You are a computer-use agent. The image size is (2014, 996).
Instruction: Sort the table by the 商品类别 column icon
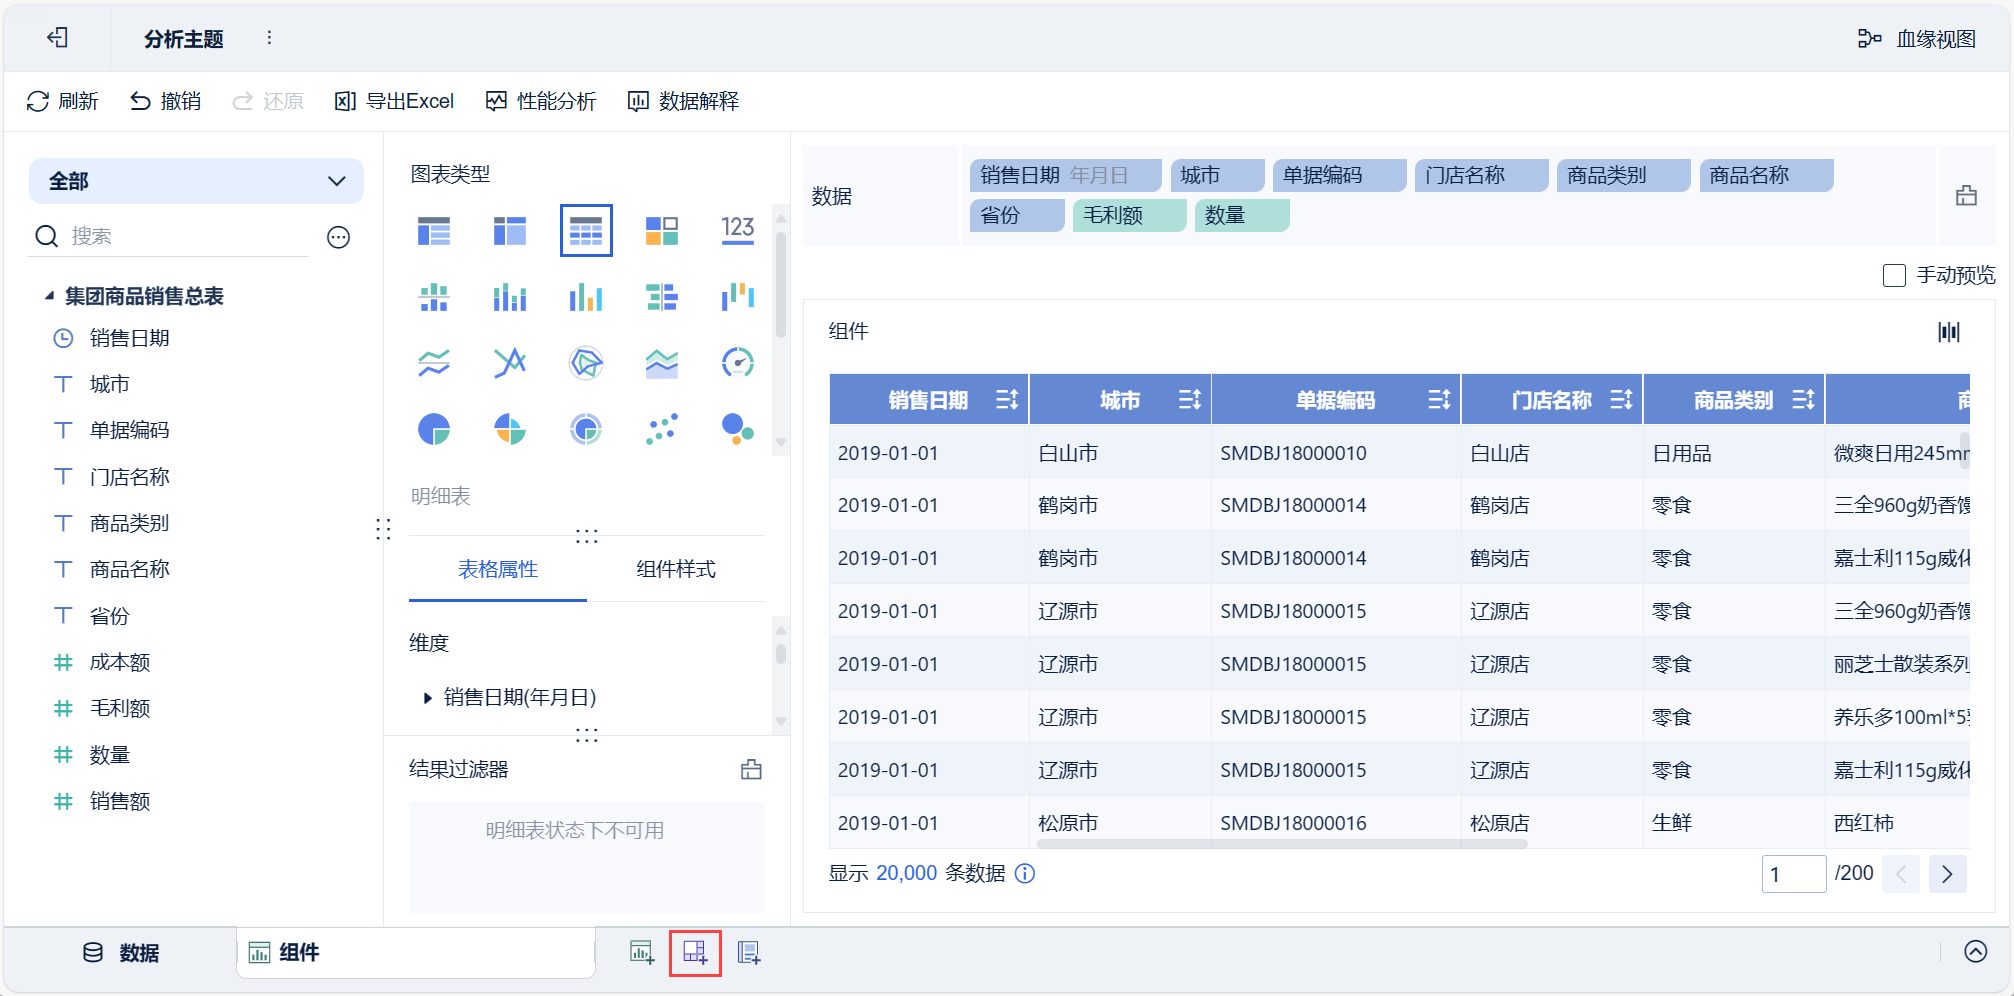click(1803, 400)
